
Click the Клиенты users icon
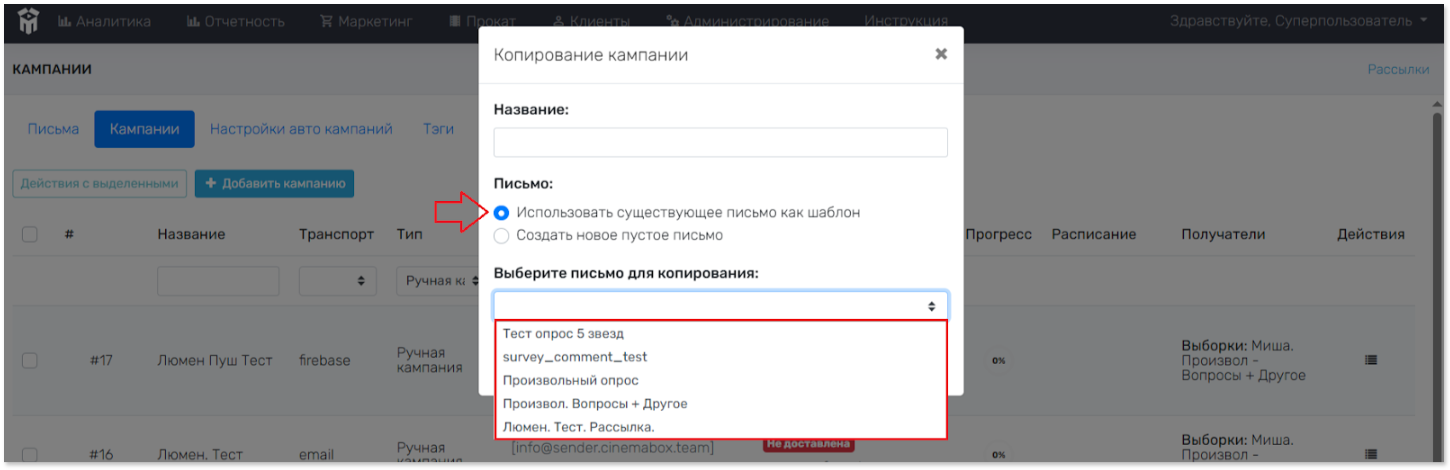[561, 21]
